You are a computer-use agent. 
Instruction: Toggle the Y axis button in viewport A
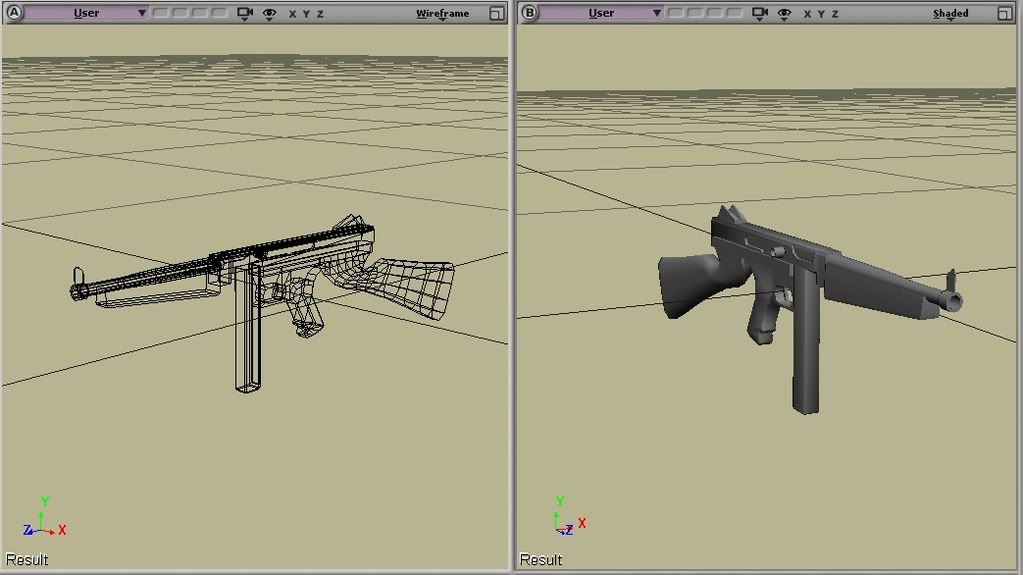(x=306, y=14)
